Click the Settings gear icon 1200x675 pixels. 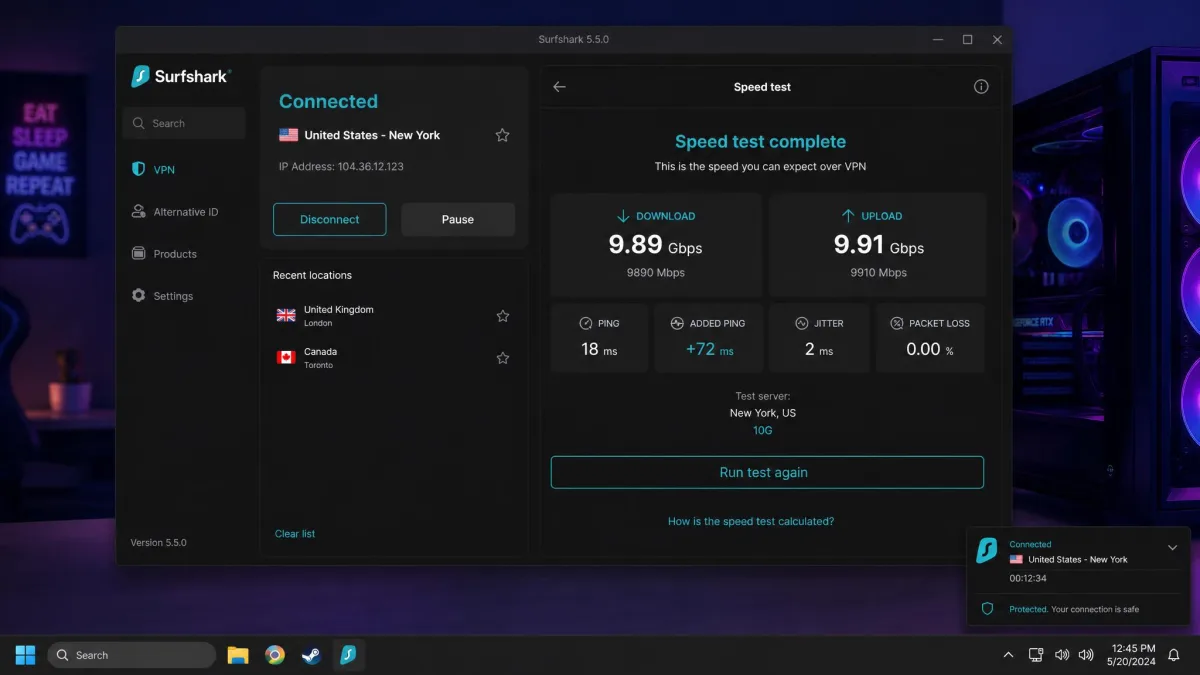[x=139, y=296]
